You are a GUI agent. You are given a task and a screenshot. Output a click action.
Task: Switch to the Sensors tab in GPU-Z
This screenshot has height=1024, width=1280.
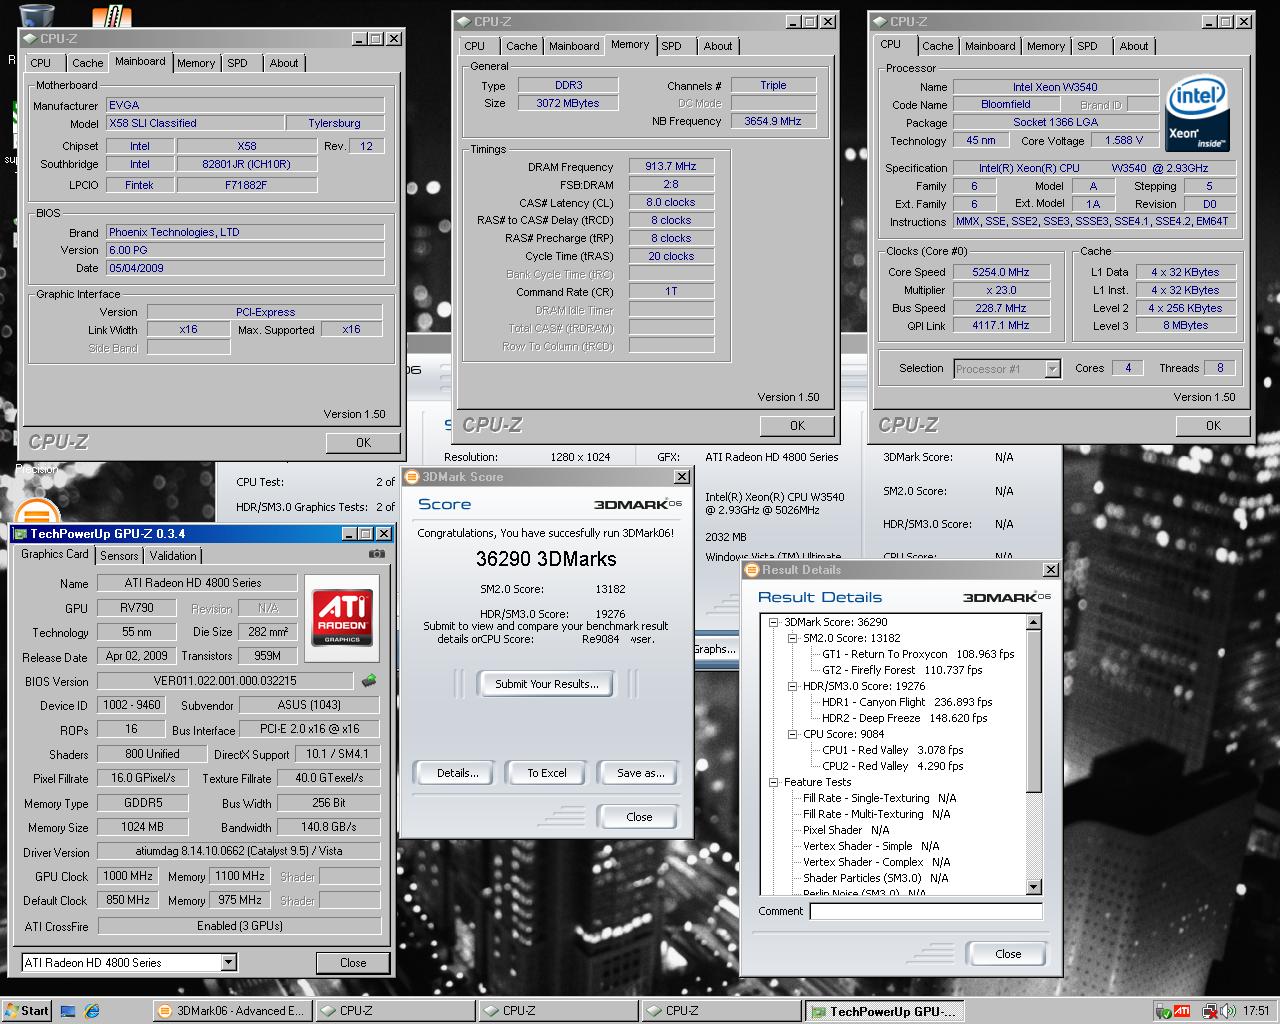[119, 555]
